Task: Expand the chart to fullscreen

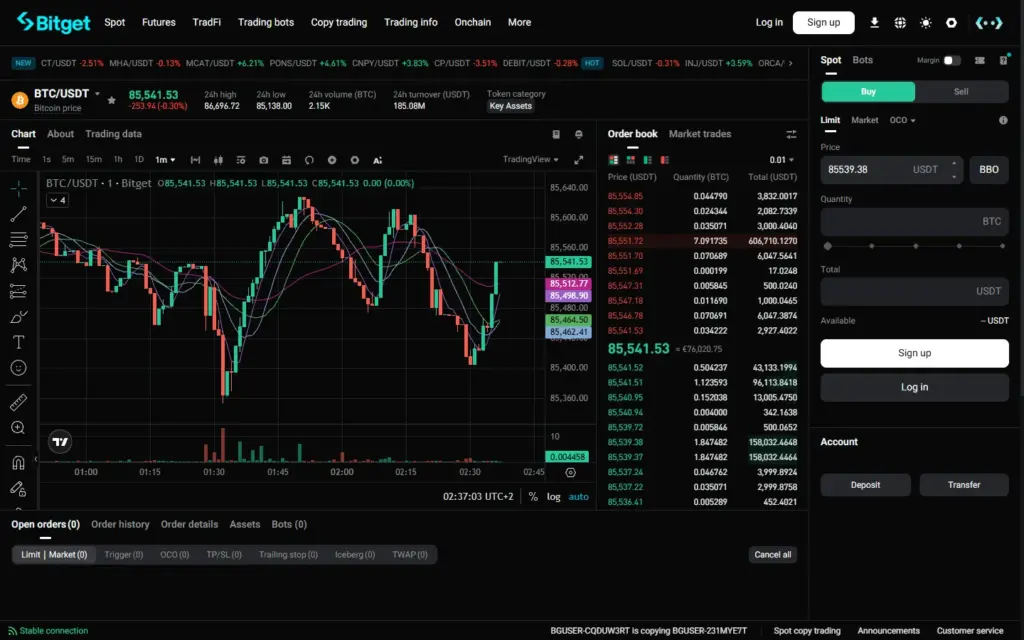Action: pos(579,160)
